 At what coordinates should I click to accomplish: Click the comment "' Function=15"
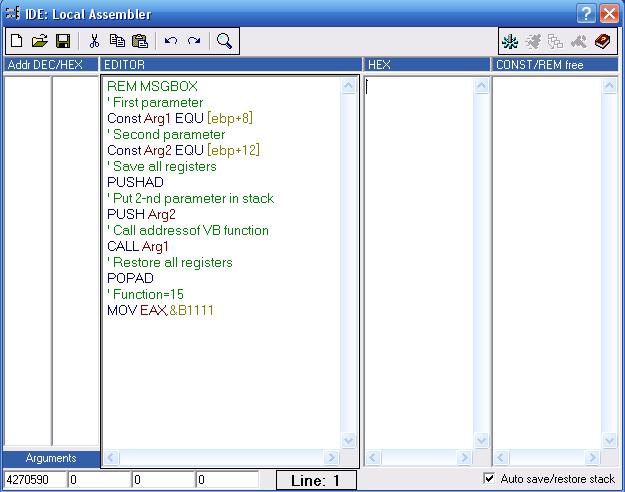(145, 294)
